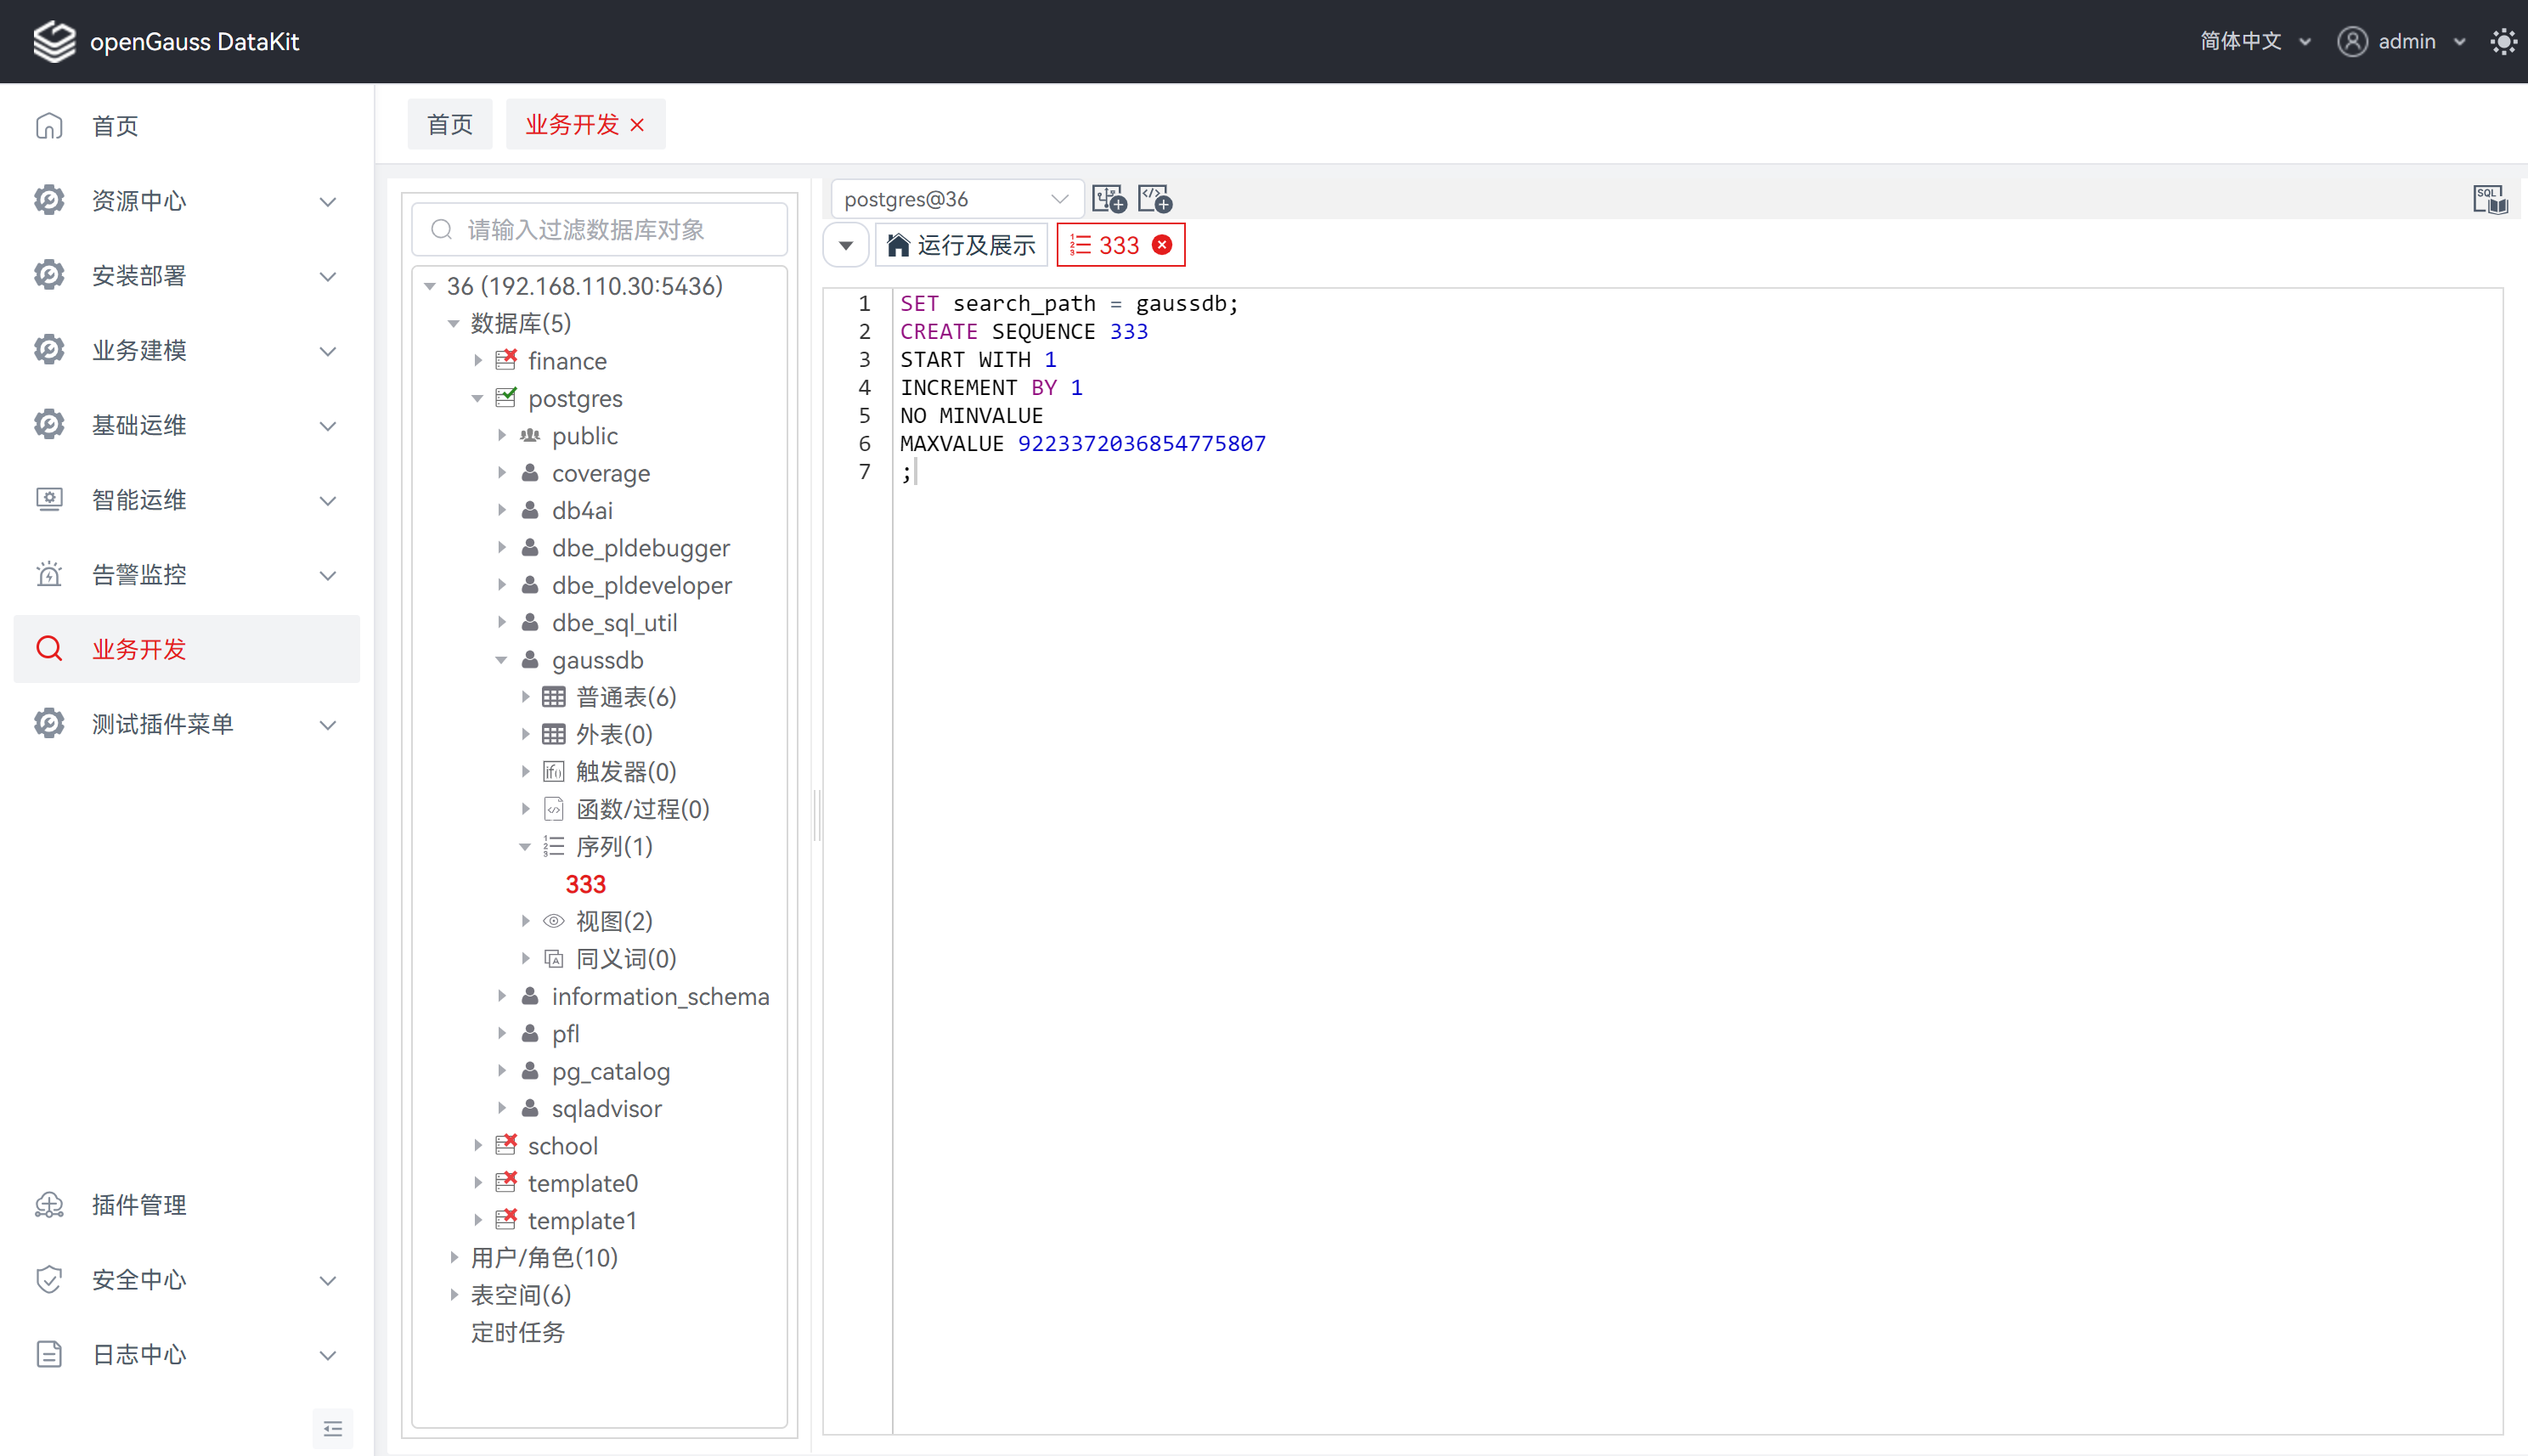
Task: Expand the finance database node
Action: pyautogui.click(x=478, y=361)
